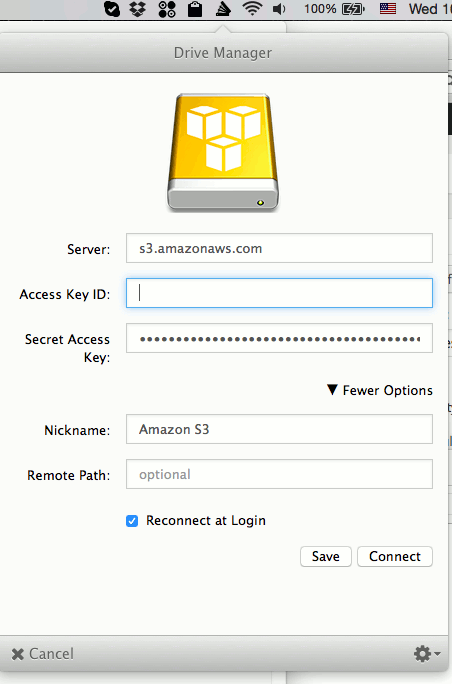The height and width of the screenshot is (684, 452).
Task: Connect to the Amazon S3 server
Action: 395,556
